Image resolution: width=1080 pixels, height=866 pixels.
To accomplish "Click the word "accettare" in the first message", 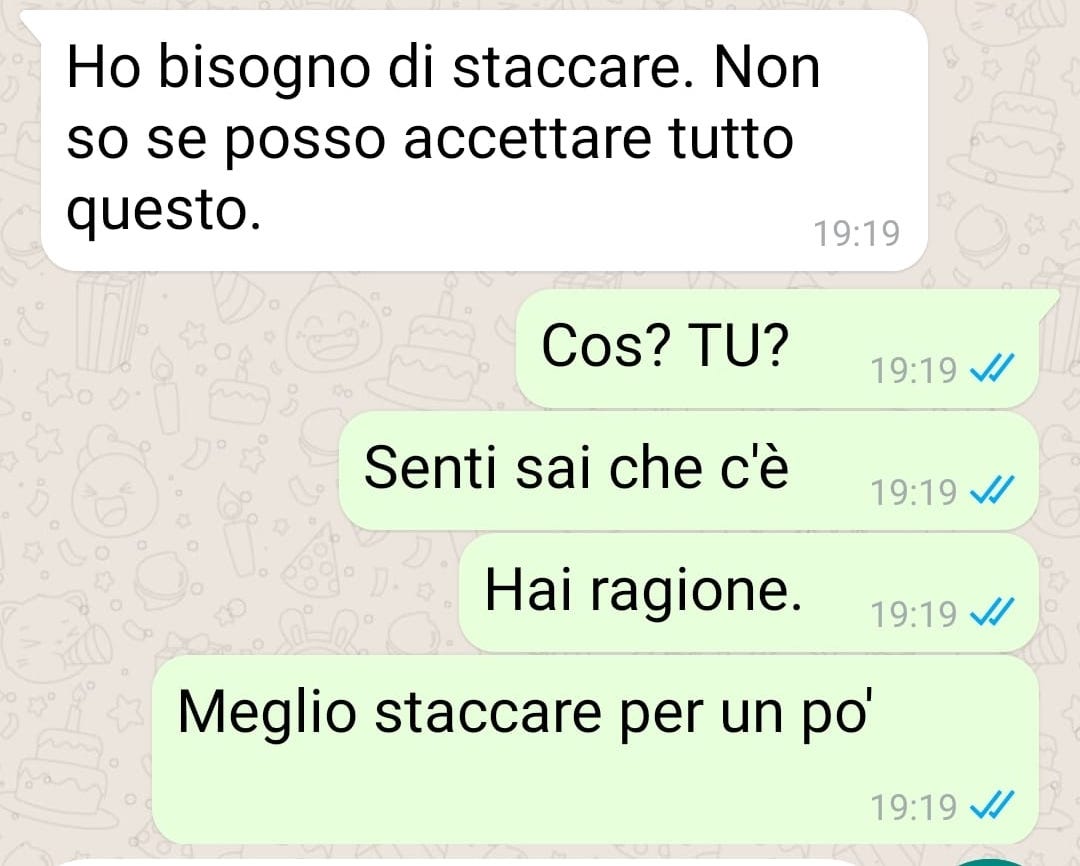I will click(x=527, y=138).
